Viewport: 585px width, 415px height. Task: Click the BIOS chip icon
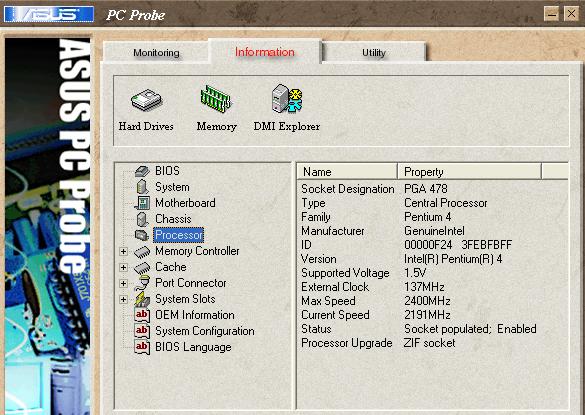pyautogui.click(x=142, y=171)
